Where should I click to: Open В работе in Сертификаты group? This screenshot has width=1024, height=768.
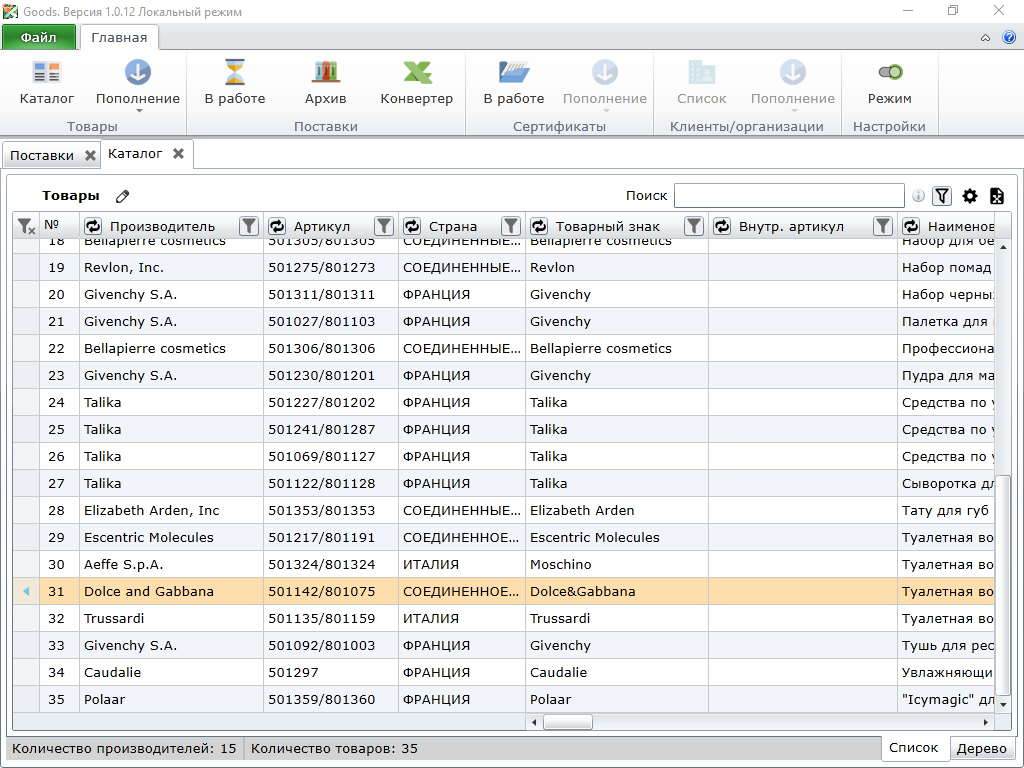tap(514, 83)
